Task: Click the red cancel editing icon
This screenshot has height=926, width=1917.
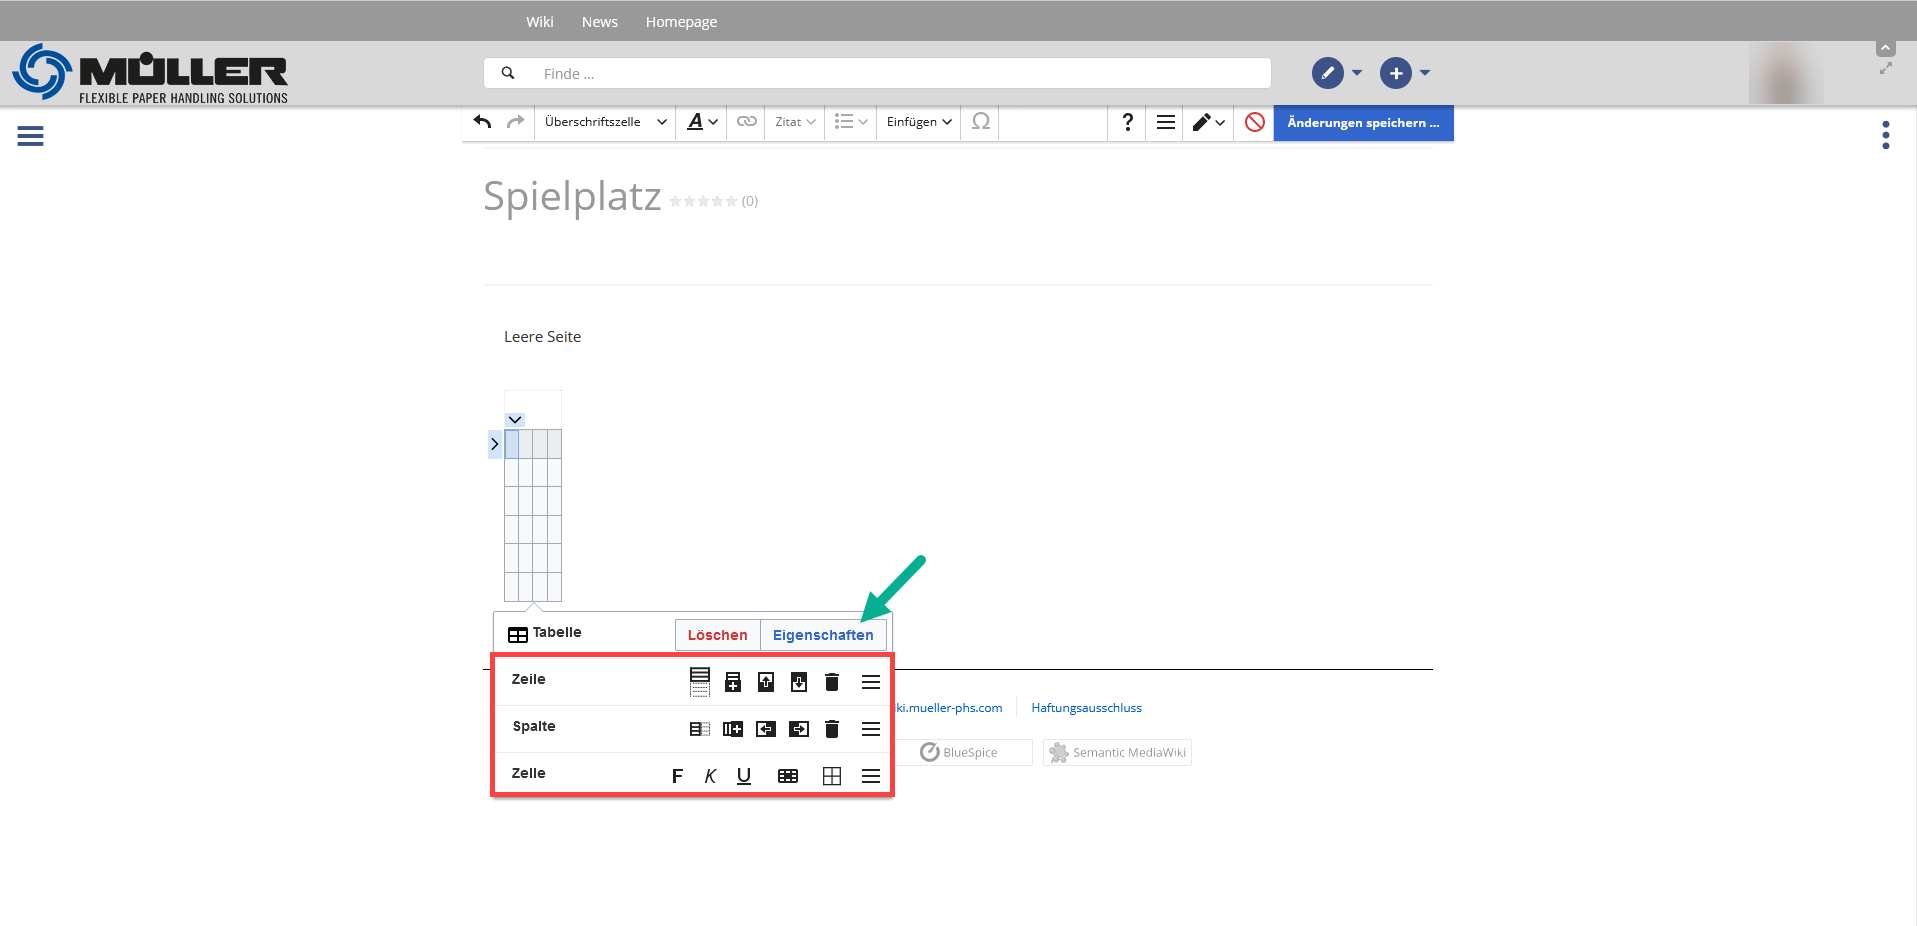Action: pos(1254,122)
